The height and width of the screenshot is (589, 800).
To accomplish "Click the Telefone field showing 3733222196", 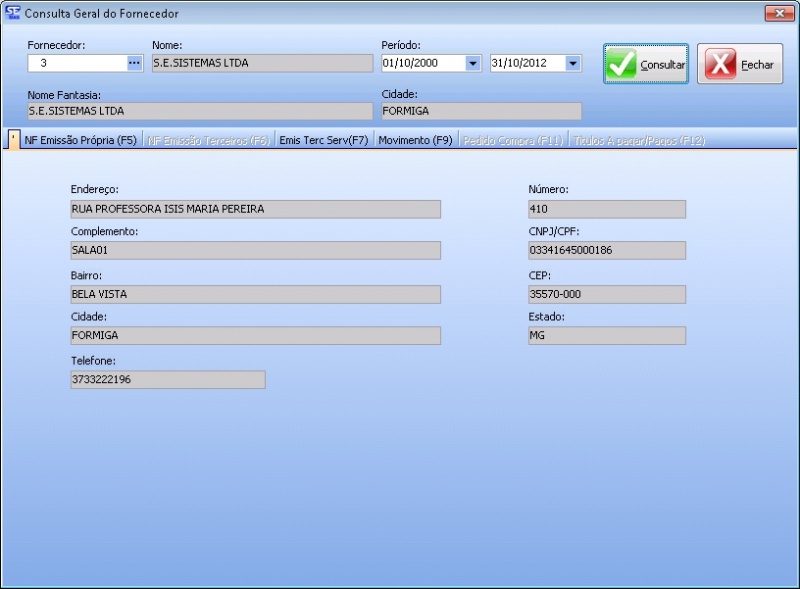I will 167,380.
